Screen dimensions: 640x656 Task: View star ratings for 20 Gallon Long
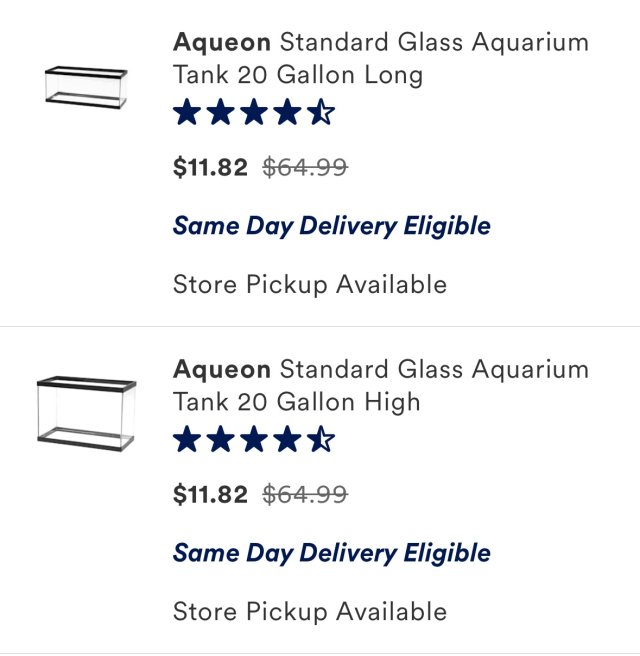254,112
